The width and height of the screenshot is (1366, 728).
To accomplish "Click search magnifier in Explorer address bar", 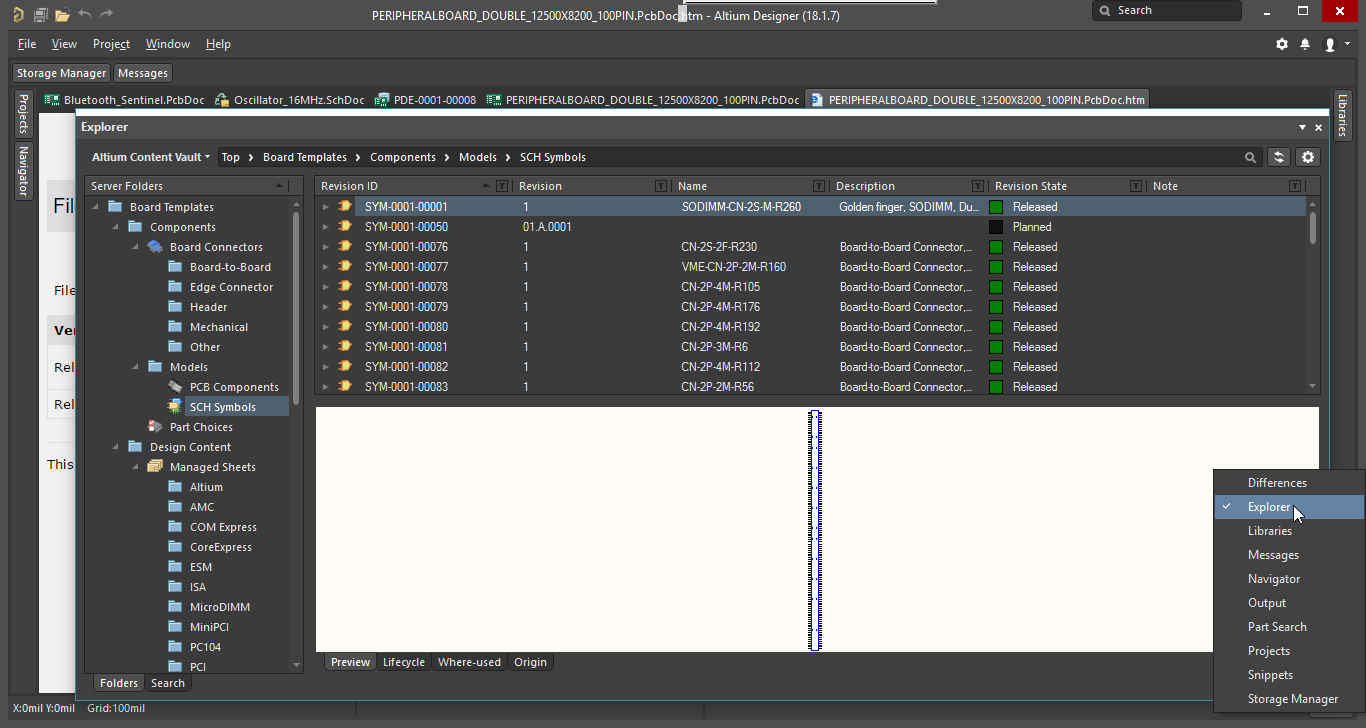I will (1250, 157).
